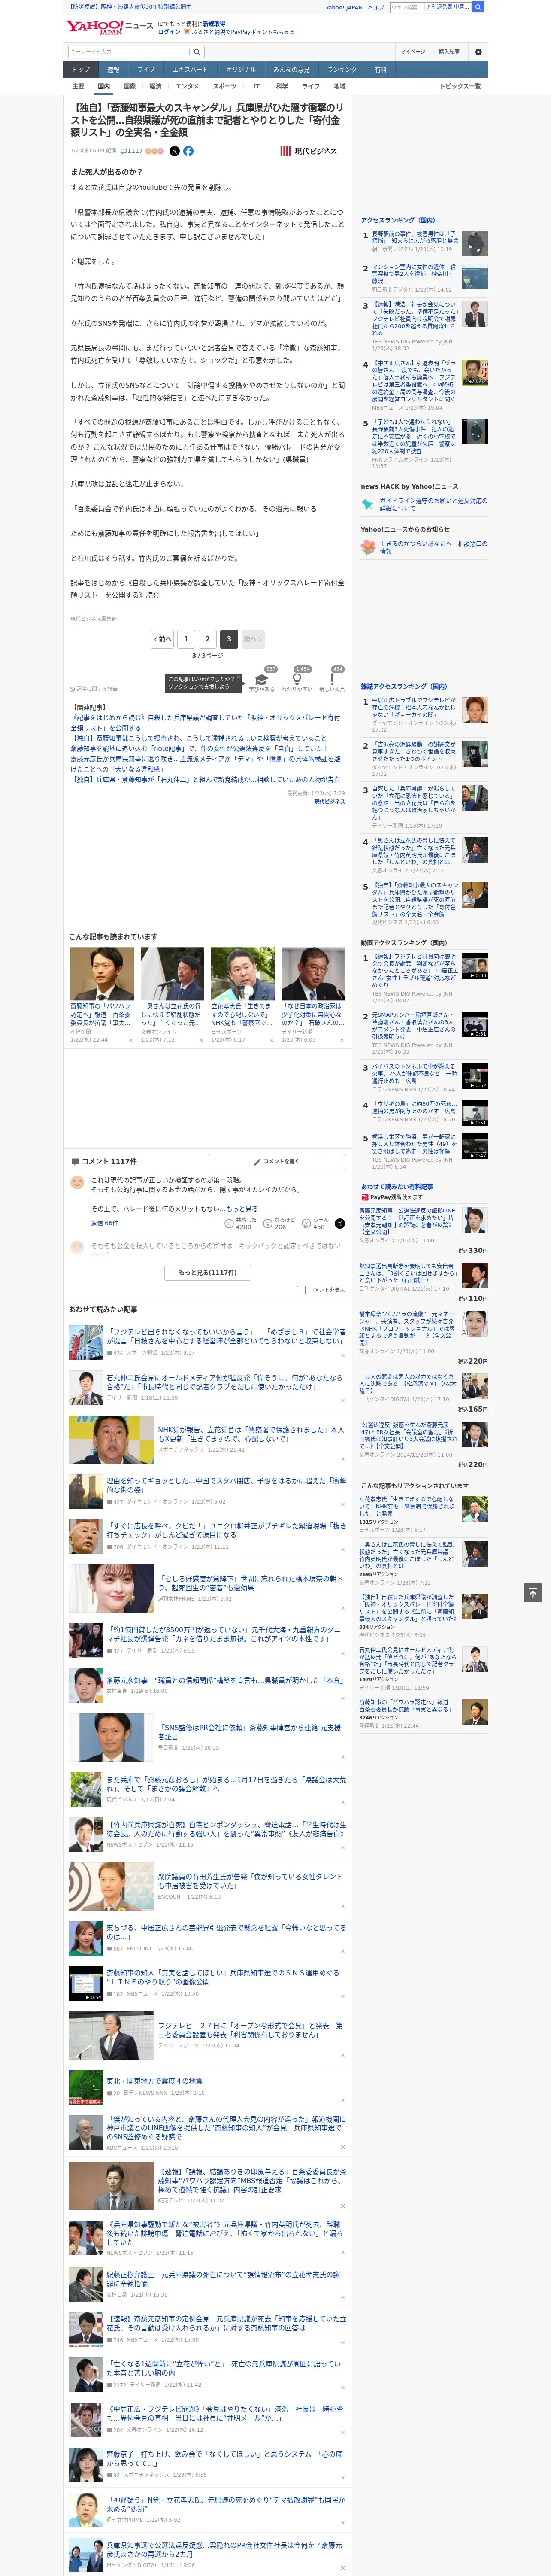Go to page 1 of the article

pyautogui.click(x=186, y=639)
